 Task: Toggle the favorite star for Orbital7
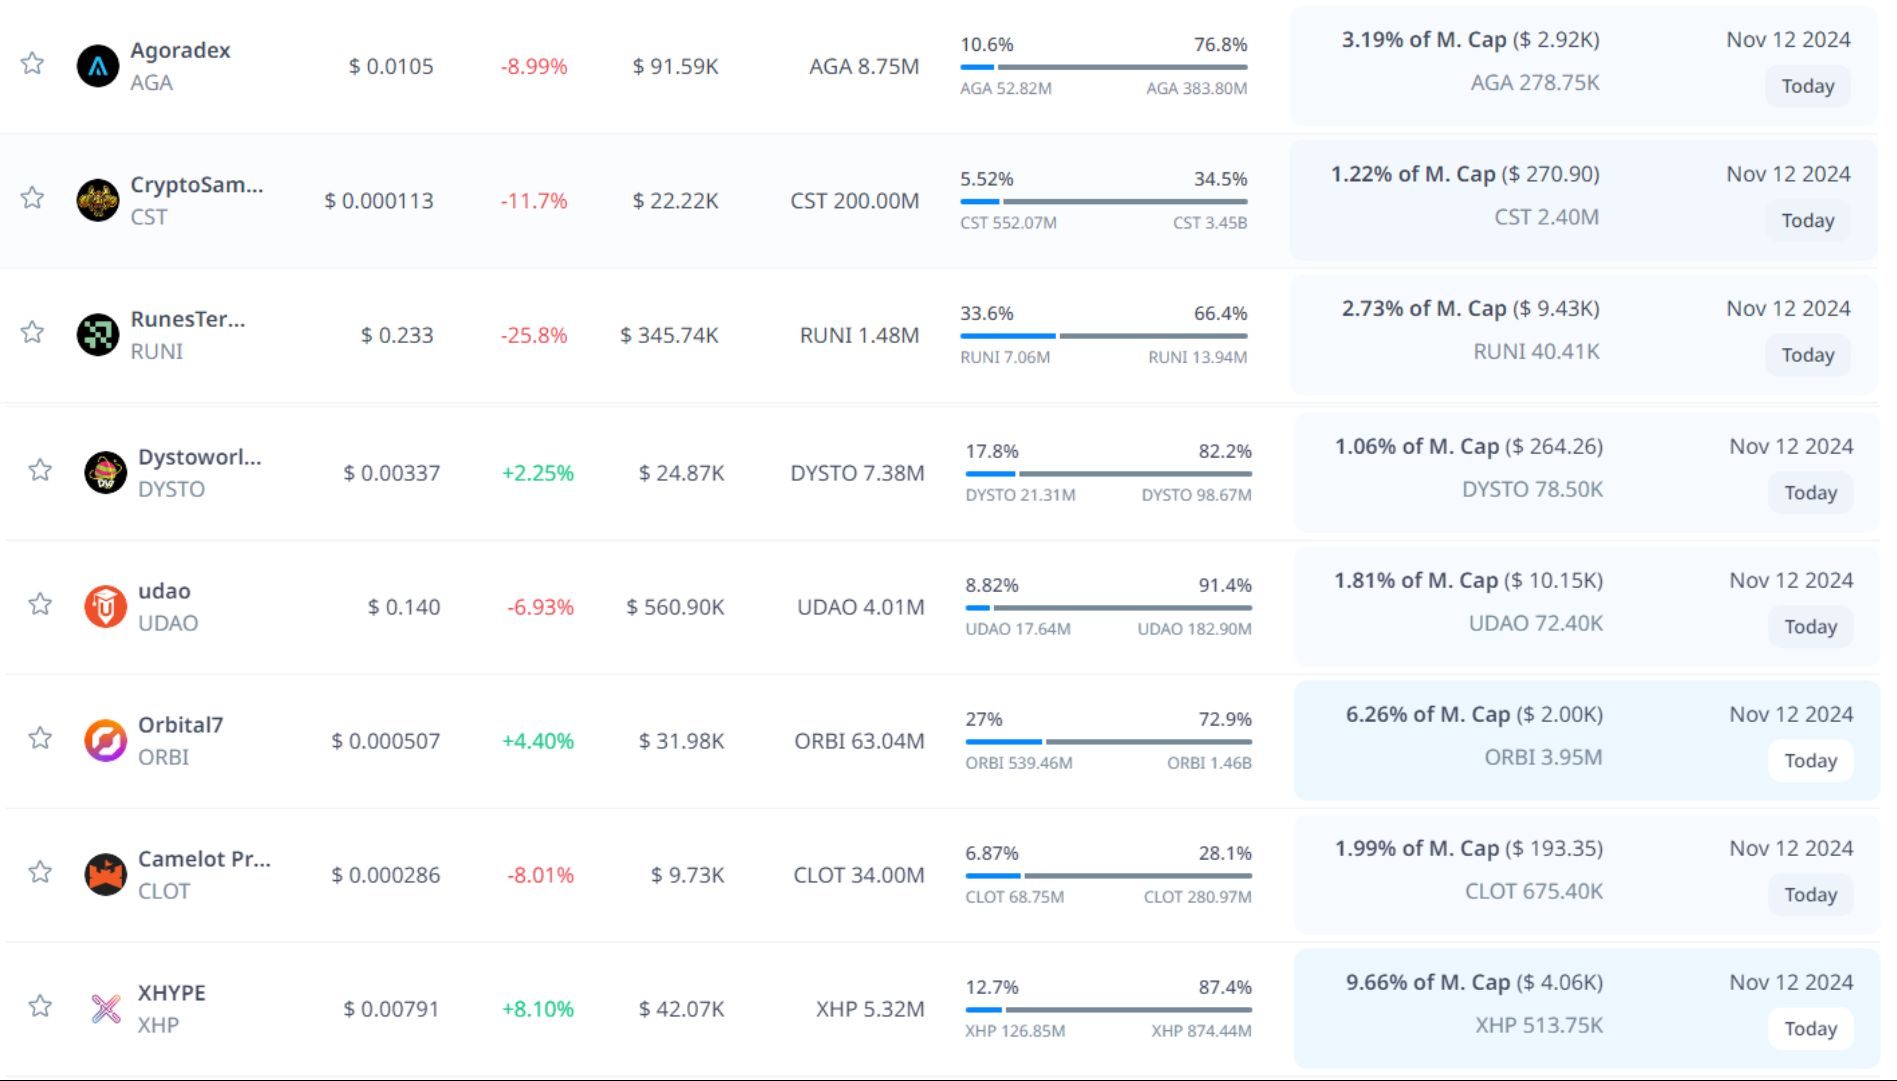click(40, 738)
